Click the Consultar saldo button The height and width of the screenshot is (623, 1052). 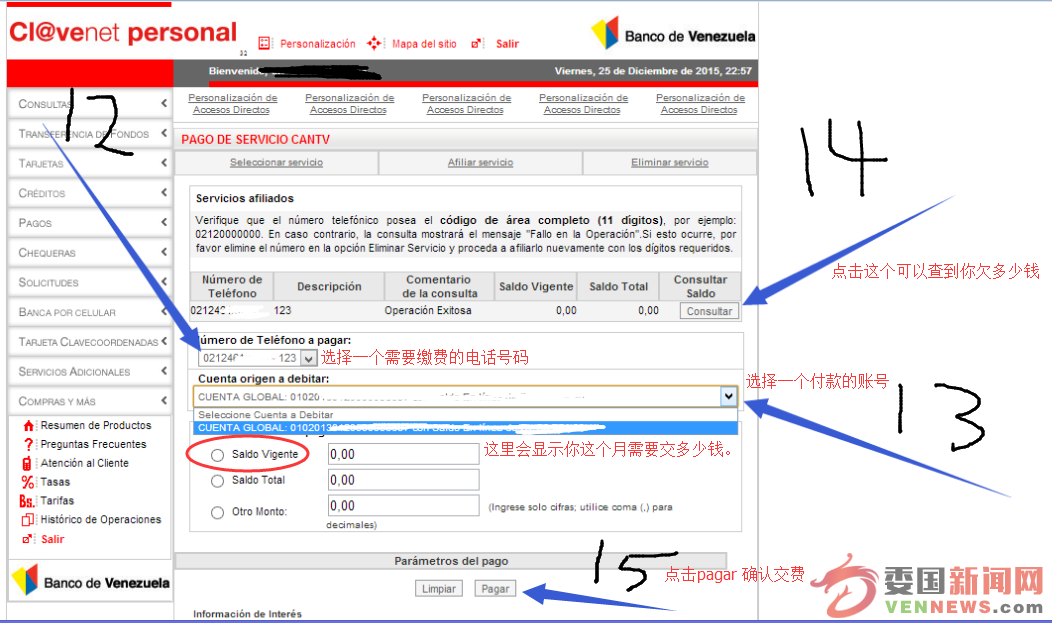709,311
